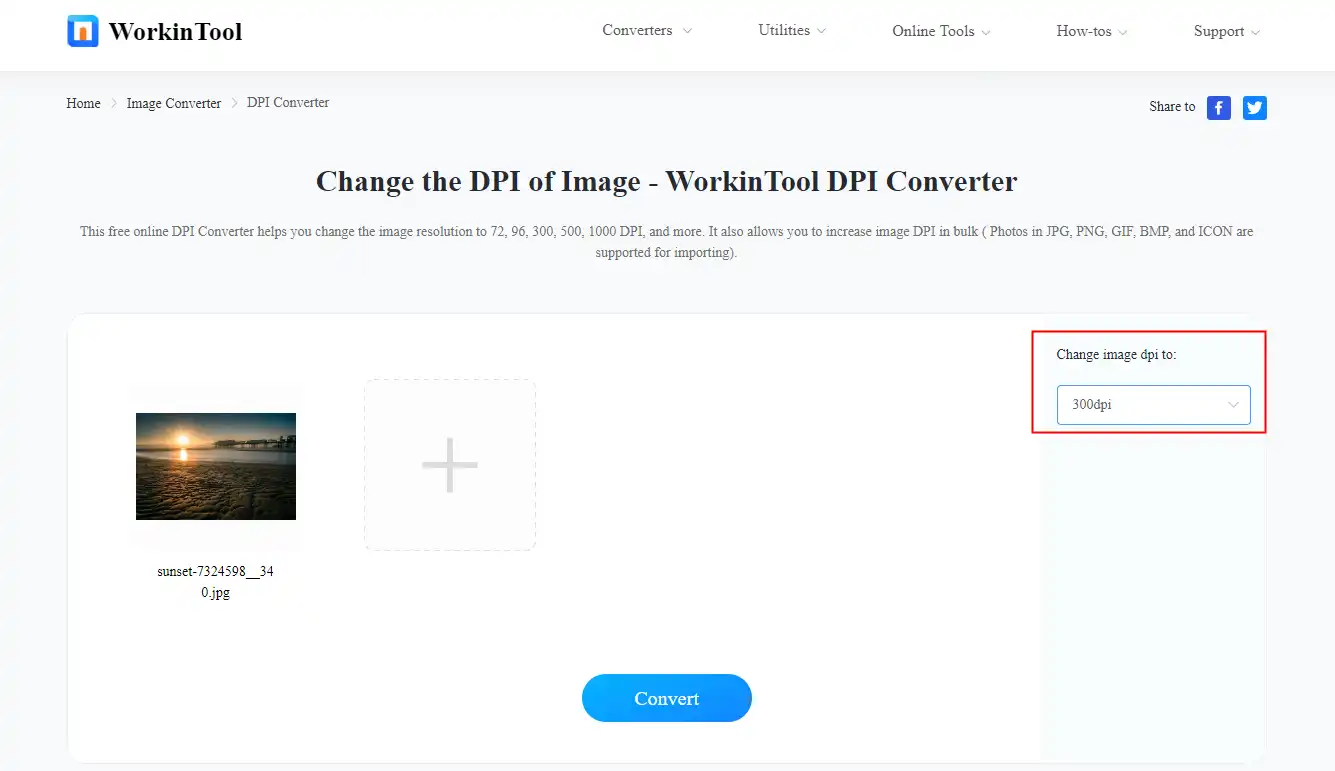Click the WorkinTool brand name
1335x771 pixels.
(x=175, y=32)
